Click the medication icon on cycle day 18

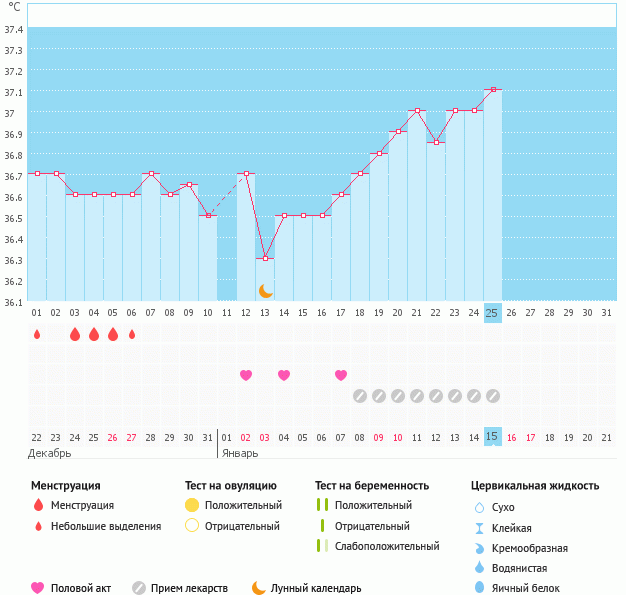(360, 396)
